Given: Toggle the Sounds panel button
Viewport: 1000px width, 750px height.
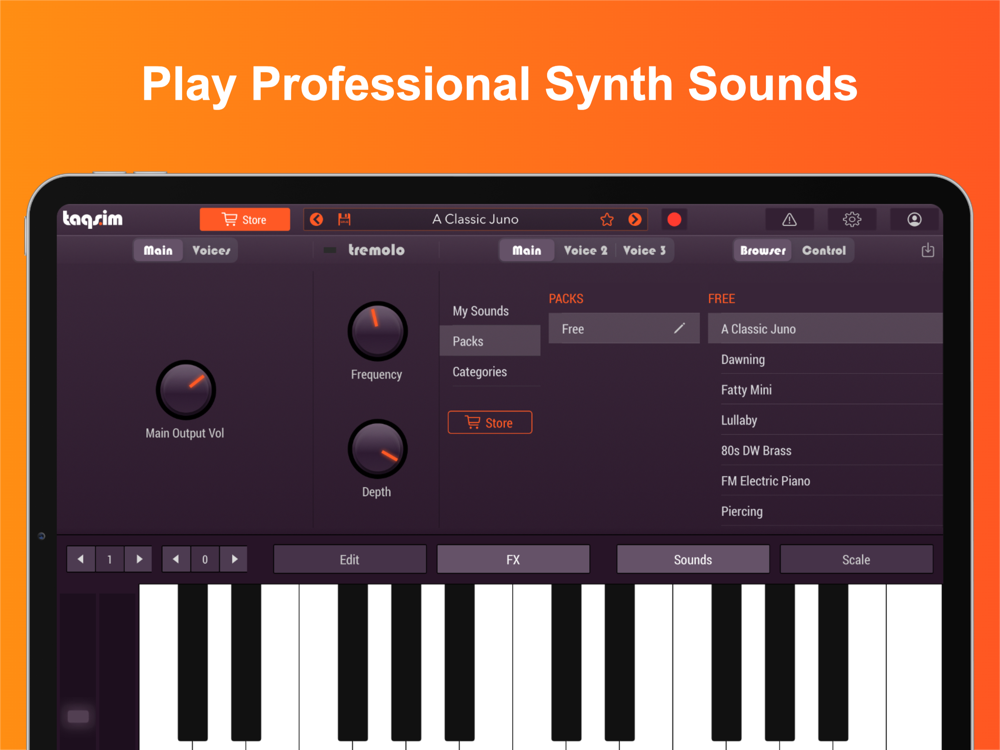Looking at the screenshot, I should tap(693, 559).
